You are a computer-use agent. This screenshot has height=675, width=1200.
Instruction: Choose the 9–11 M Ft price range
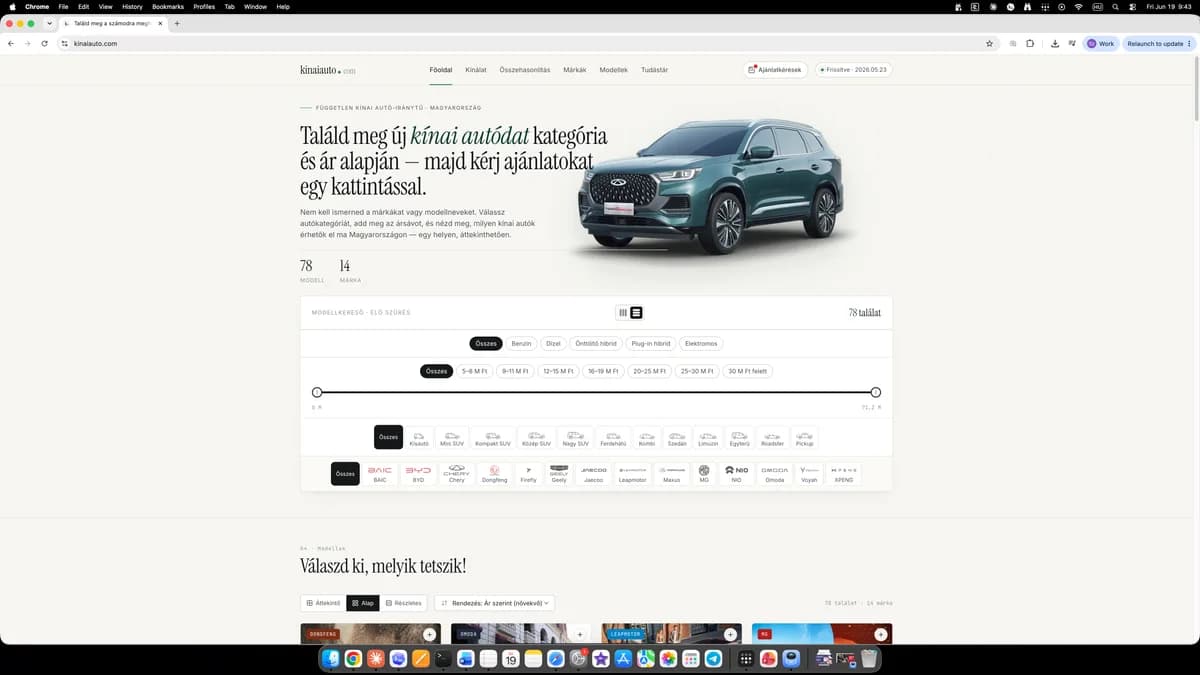click(x=515, y=371)
